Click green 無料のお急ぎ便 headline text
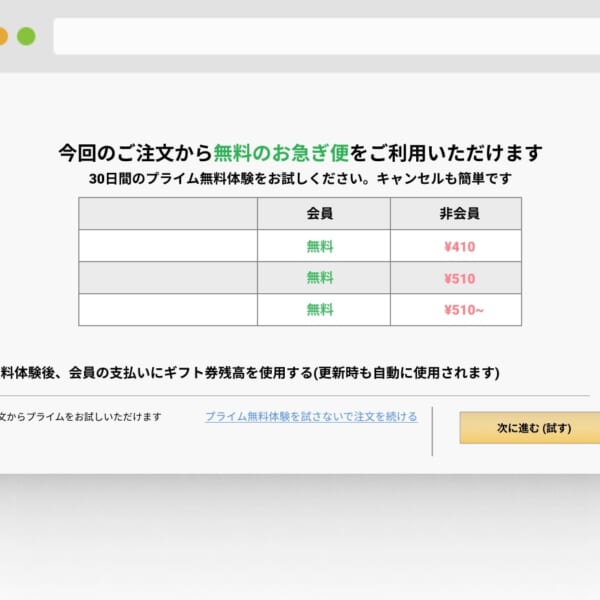This screenshot has width=600, height=600. (x=280, y=153)
